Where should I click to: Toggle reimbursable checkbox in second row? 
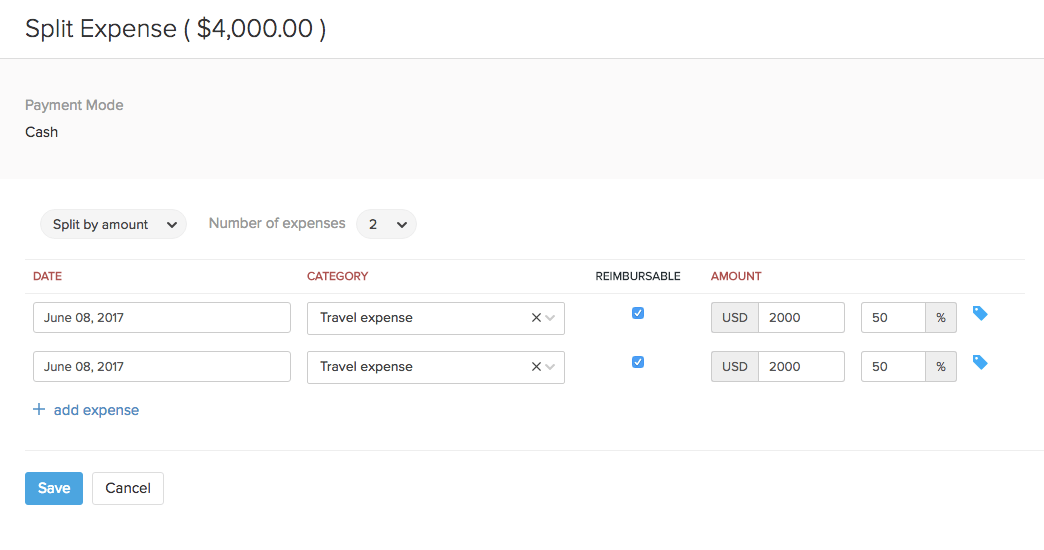coord(638,362)
